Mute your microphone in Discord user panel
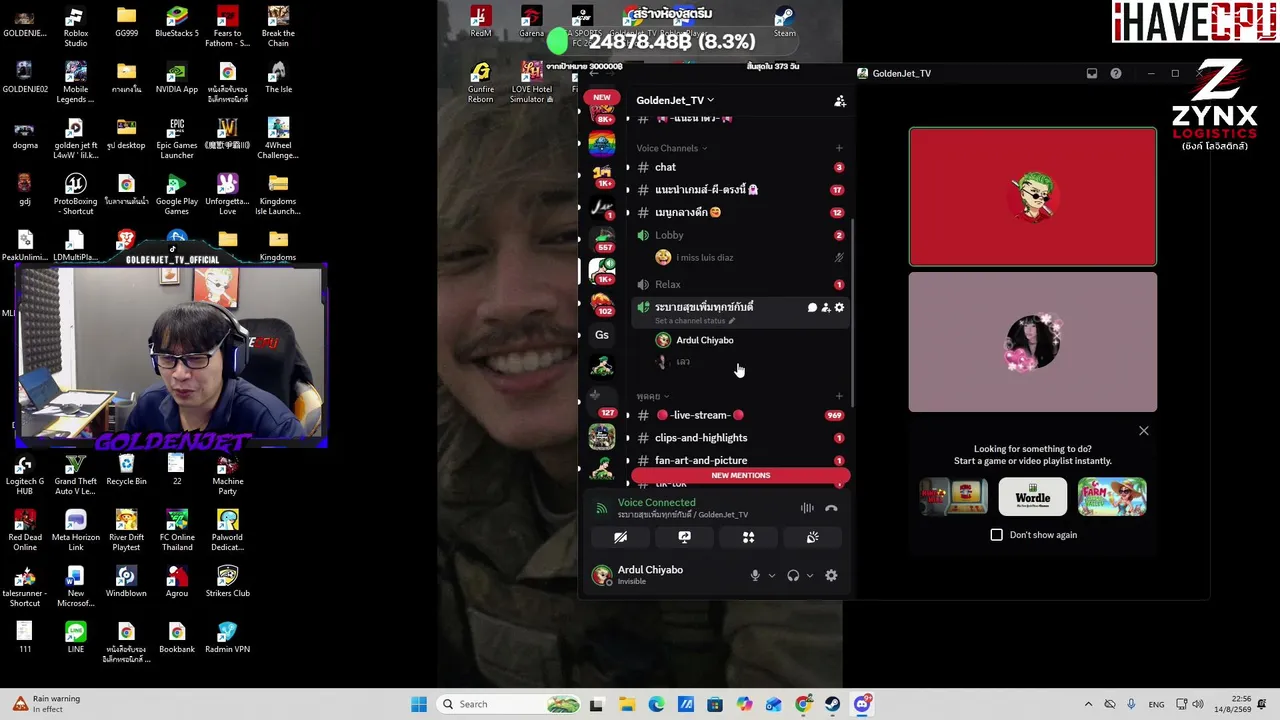Screen dimensions: 1280x720 coord(755,575)
